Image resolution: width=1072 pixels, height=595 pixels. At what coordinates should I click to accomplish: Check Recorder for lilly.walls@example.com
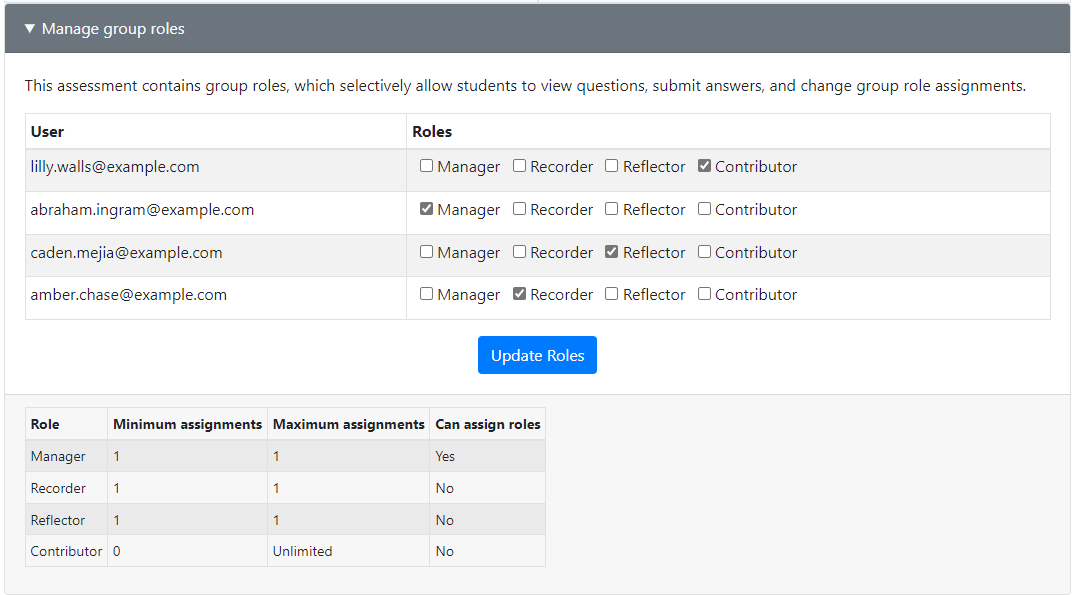pos(519,166)
